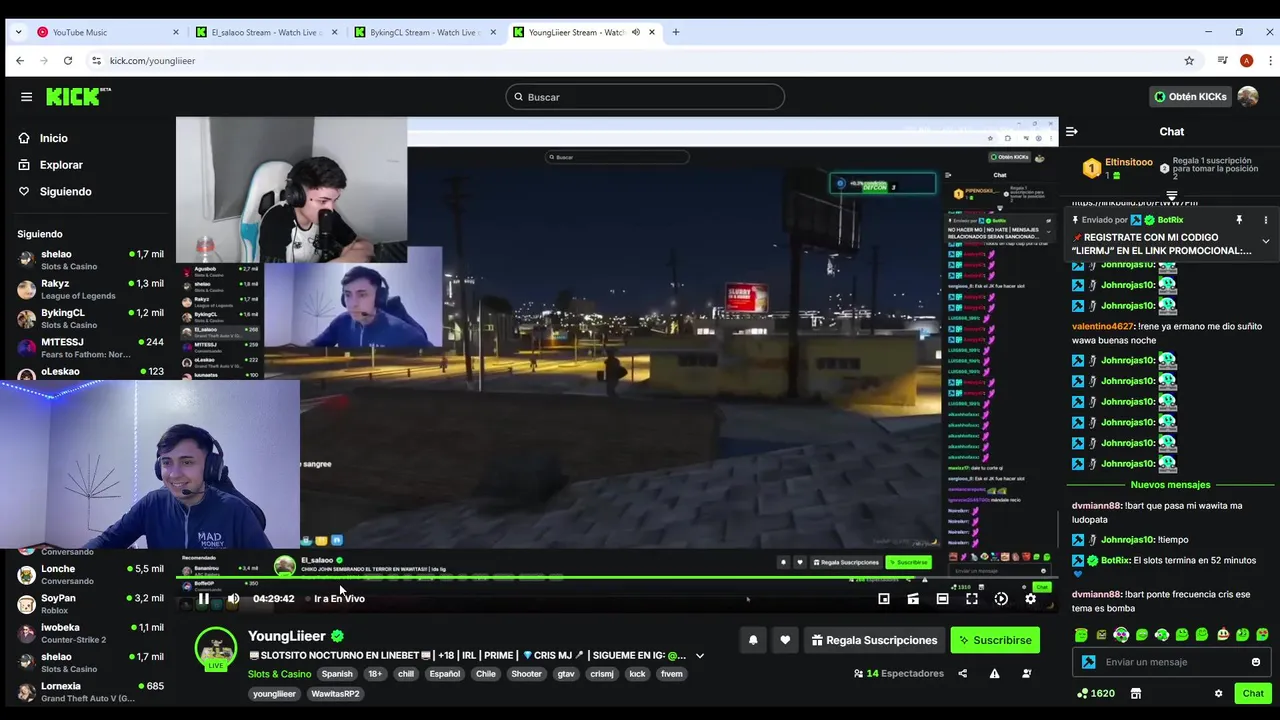The image size is (1280, 720).
Task: Switch to the BykingCL Stream tab
Action: [424, 32]
